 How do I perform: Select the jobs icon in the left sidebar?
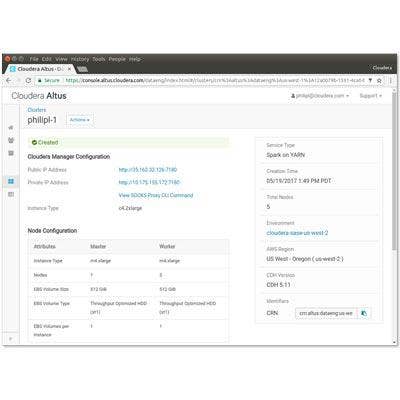point(11,153)
